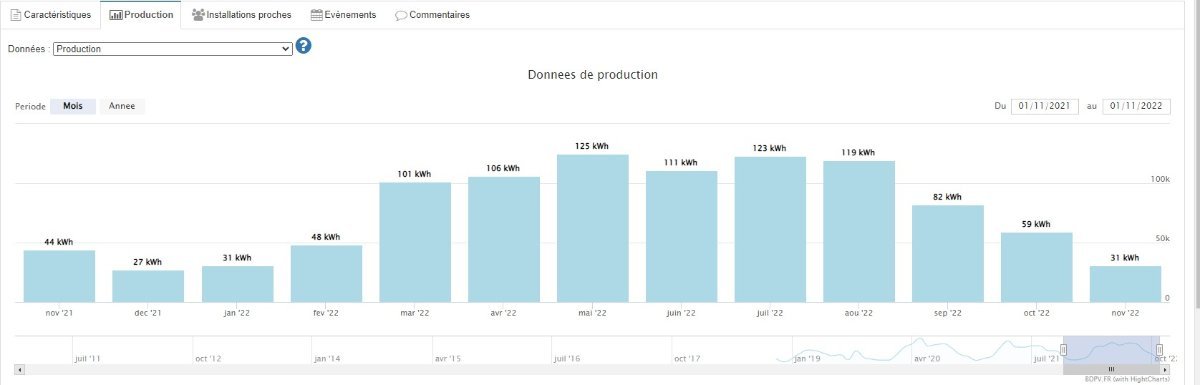Click the nov '21 bar (44 kWh)

point(59,276)
